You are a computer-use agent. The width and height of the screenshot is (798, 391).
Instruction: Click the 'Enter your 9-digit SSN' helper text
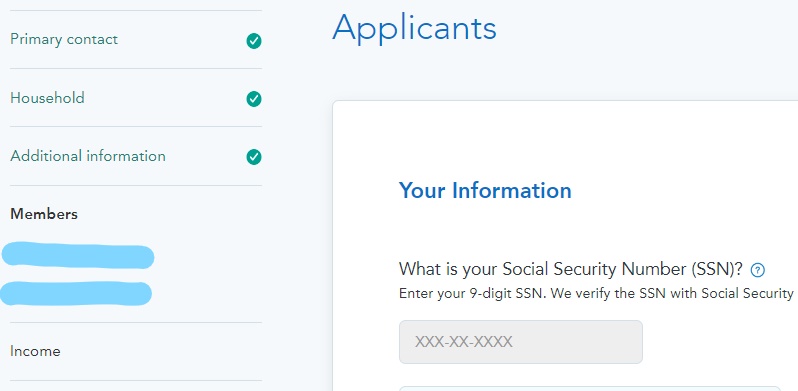(596, 294)
